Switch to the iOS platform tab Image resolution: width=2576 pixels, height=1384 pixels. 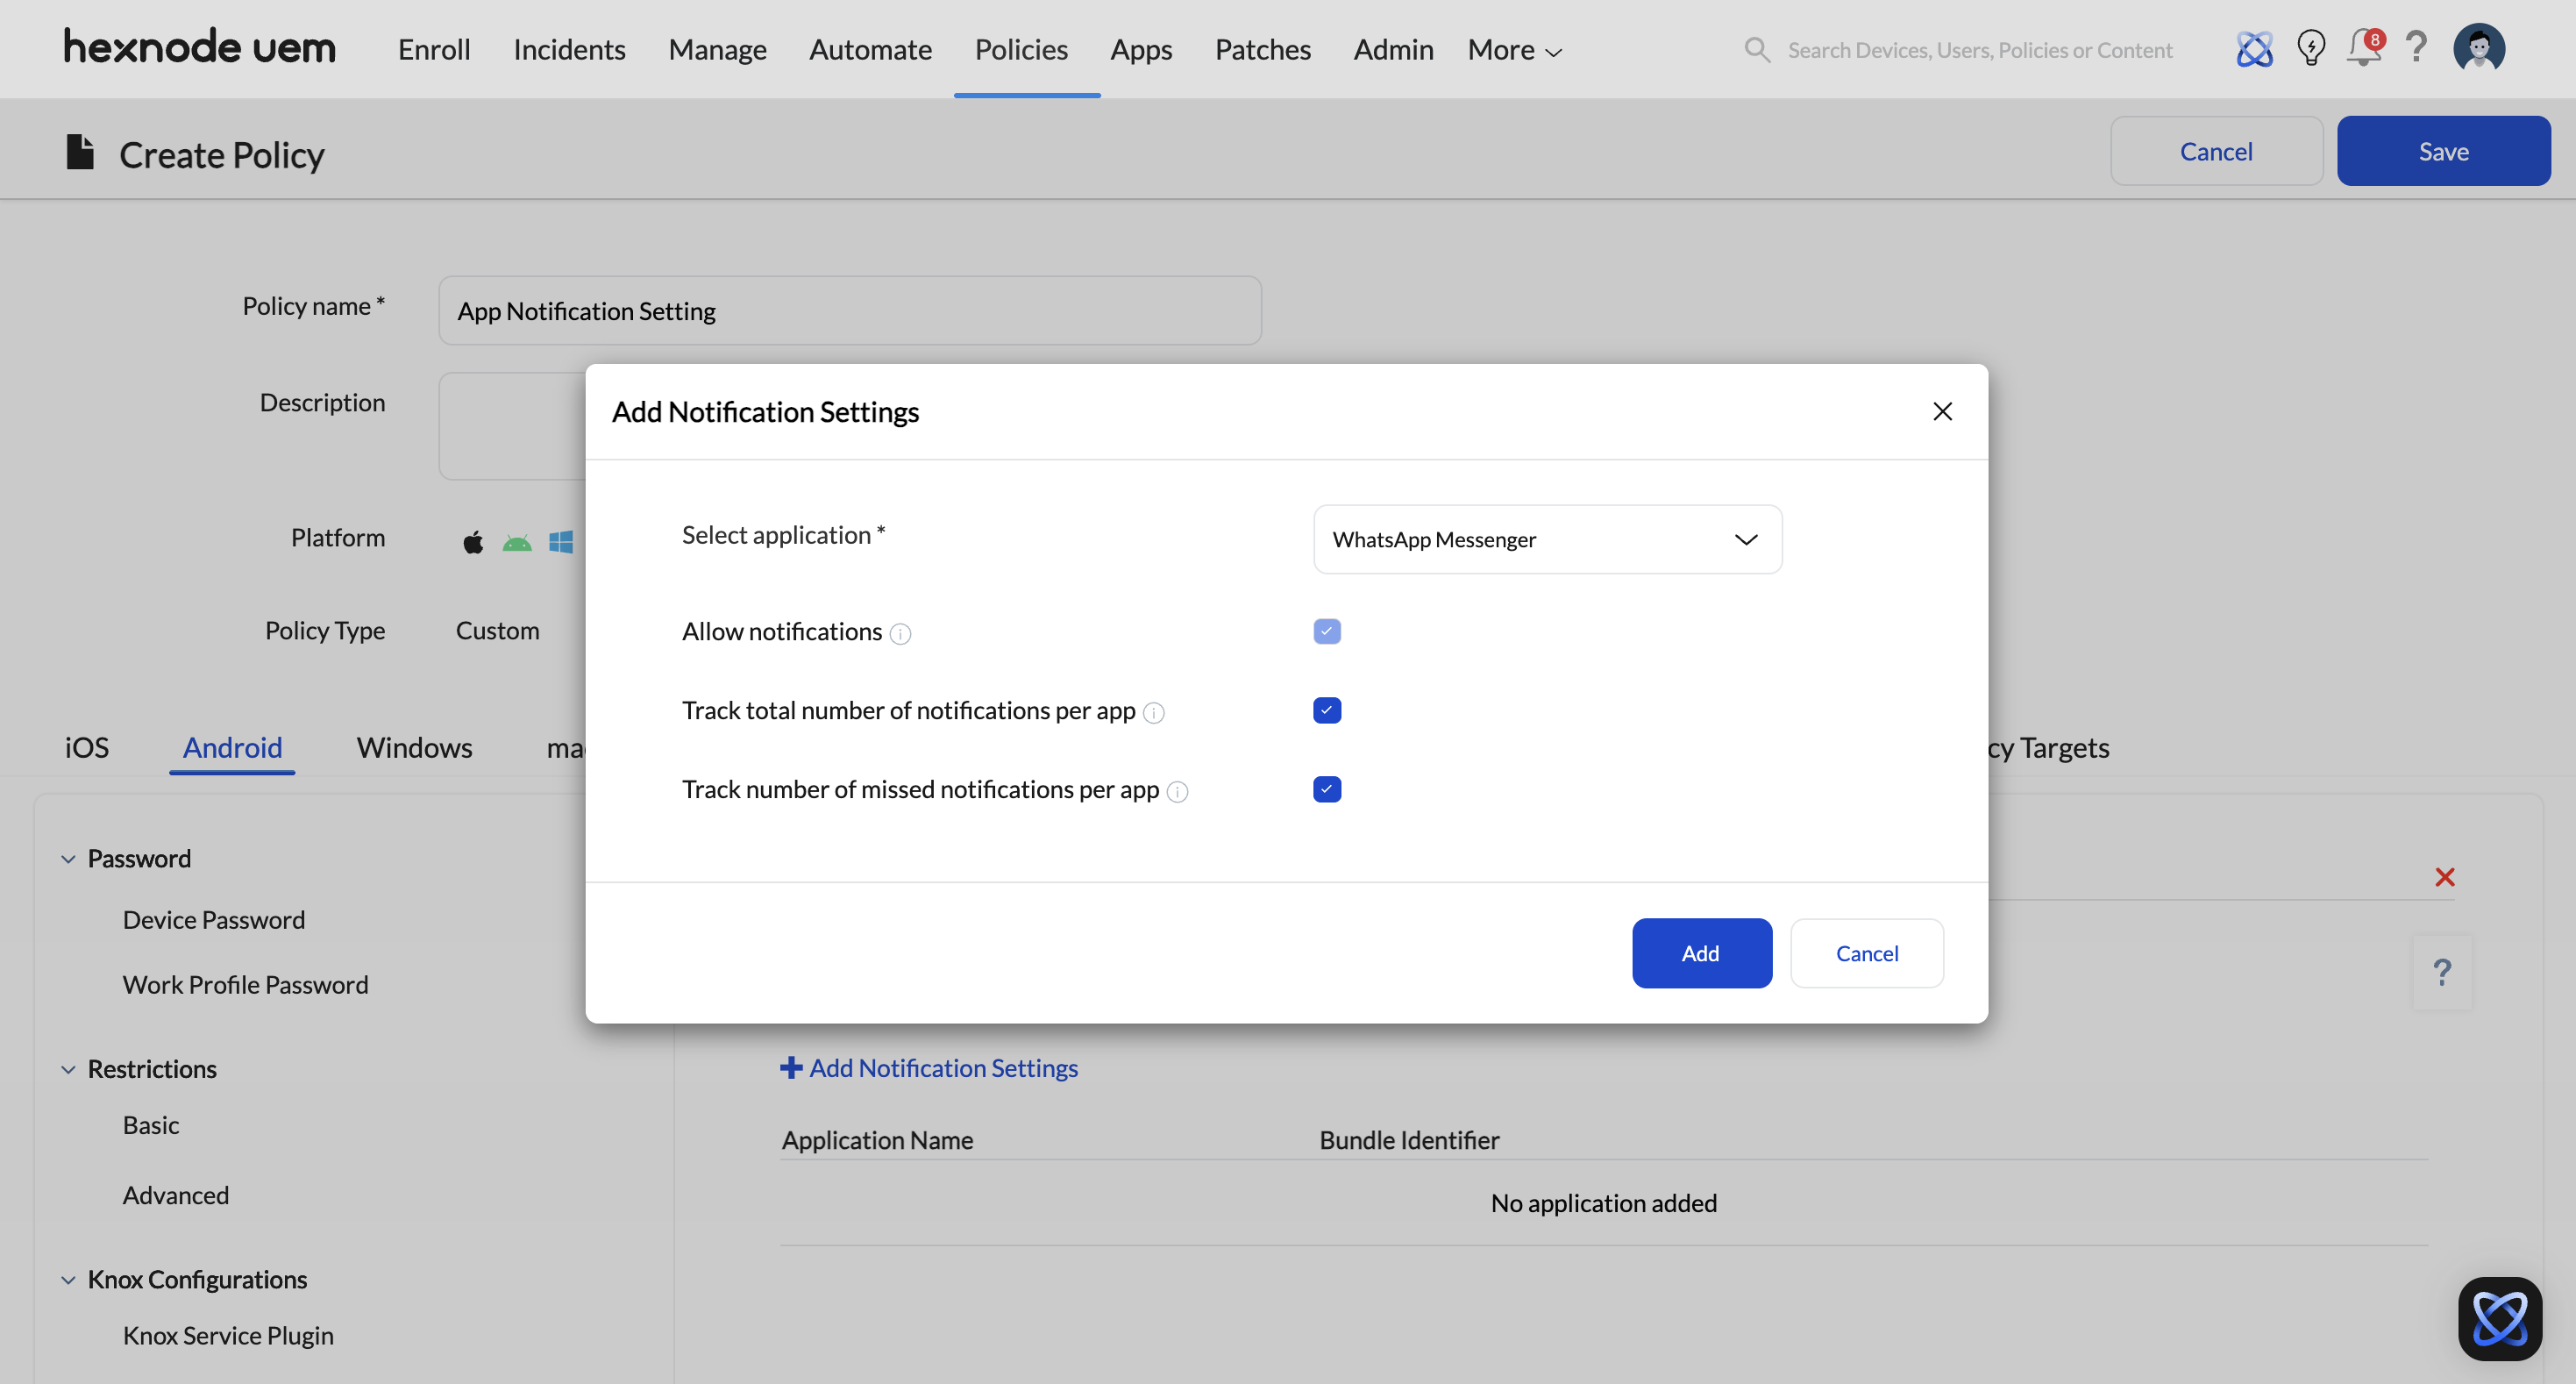[86, 747]
